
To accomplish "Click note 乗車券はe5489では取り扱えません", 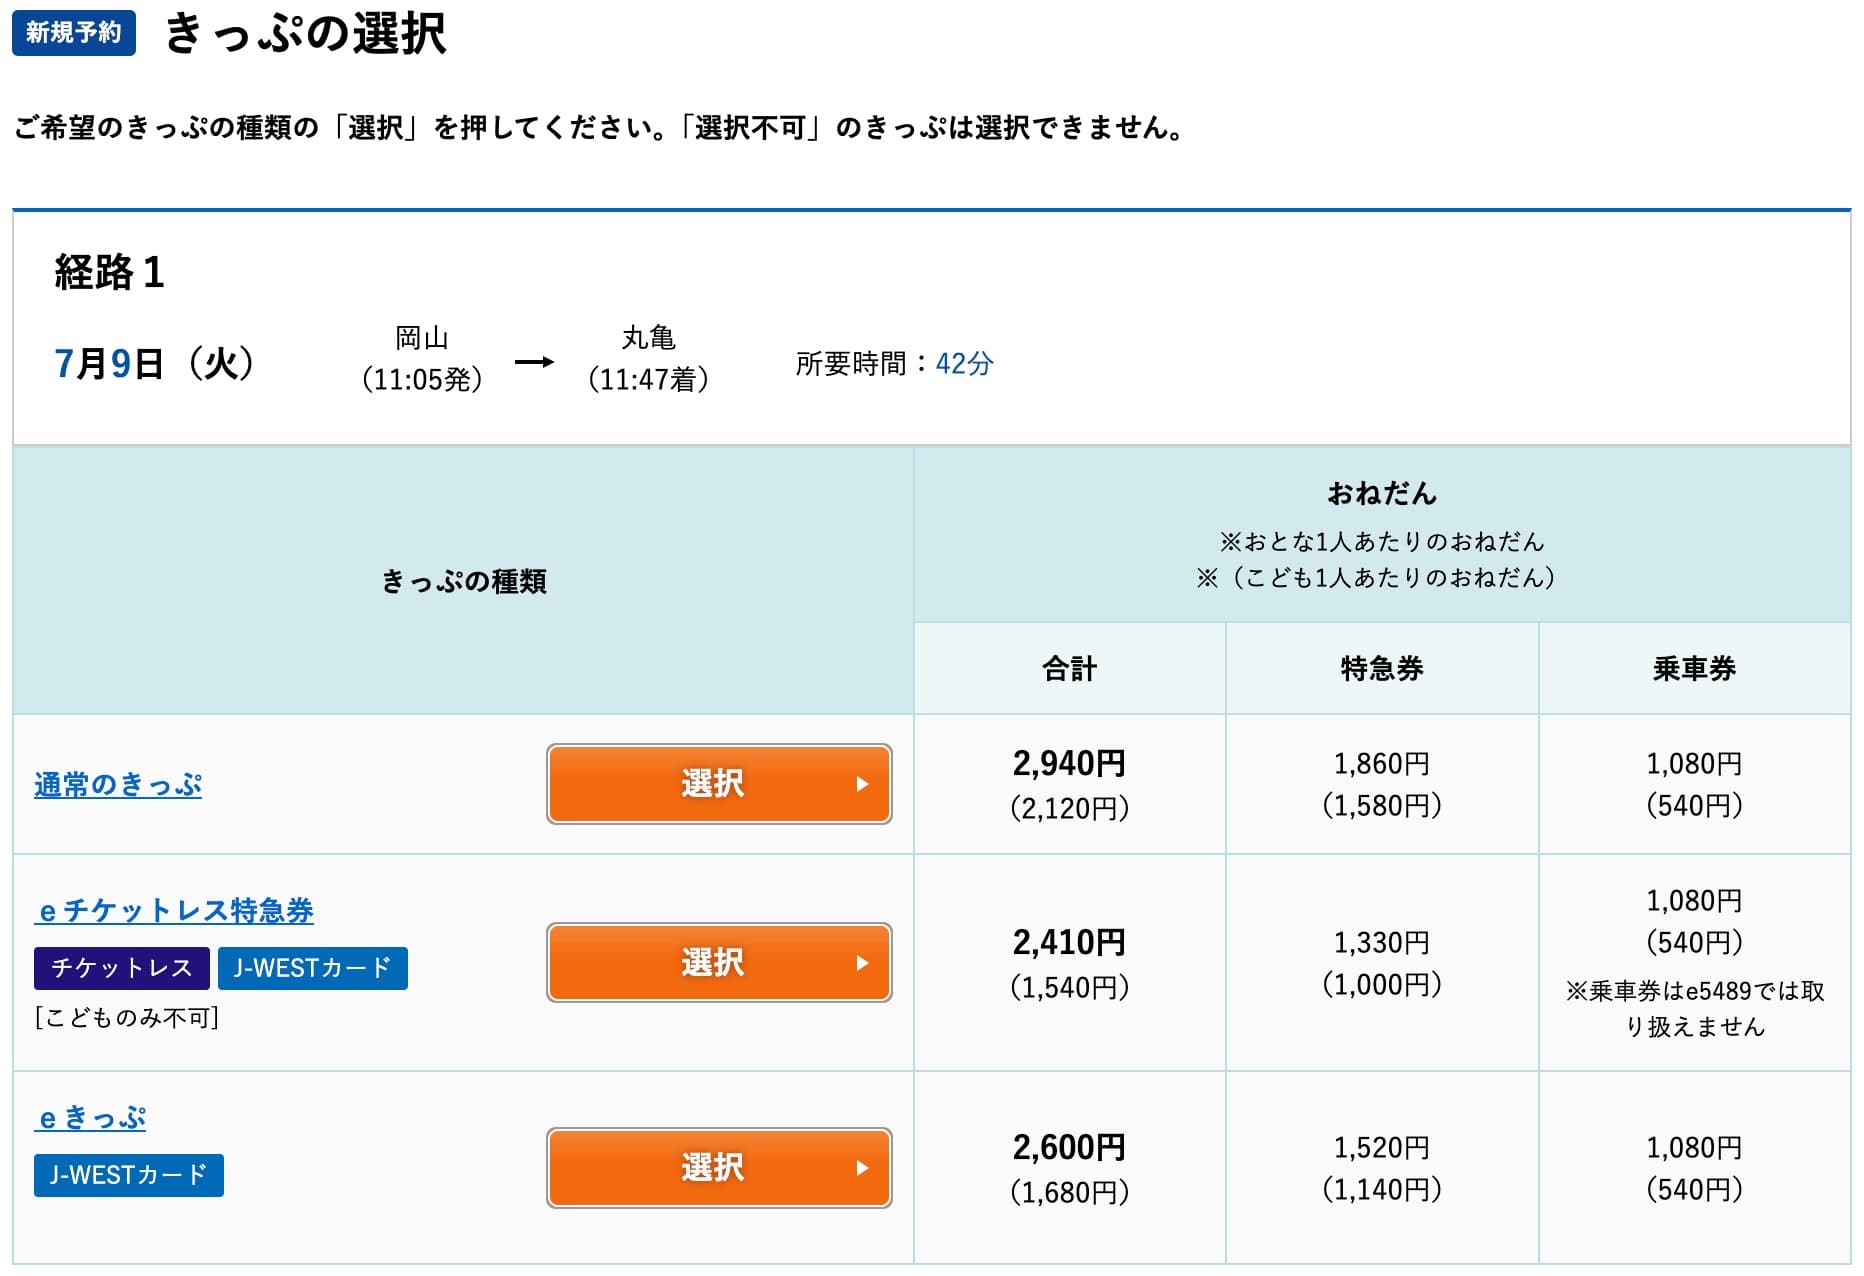I will pyautogui.click(x=1695, y=1009).
